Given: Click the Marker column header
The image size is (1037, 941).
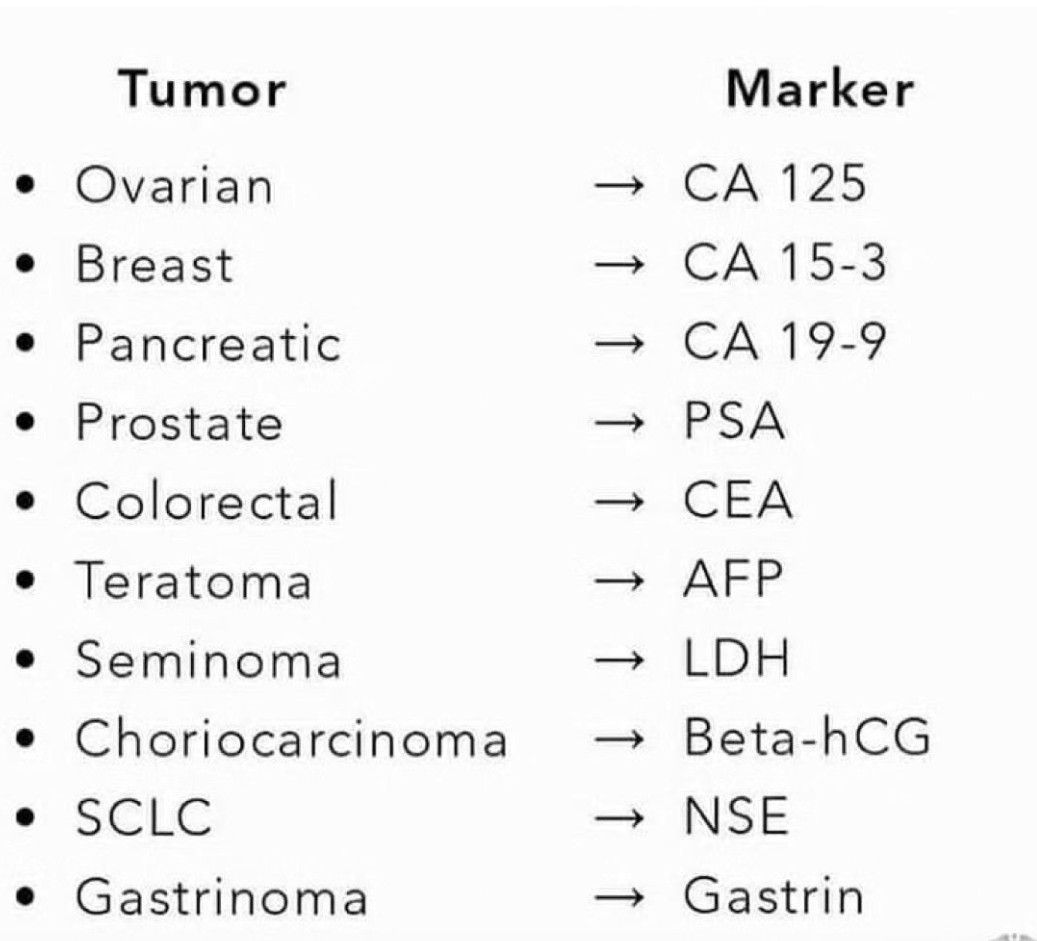Looking at the screenshot, I should pos(819,90).
